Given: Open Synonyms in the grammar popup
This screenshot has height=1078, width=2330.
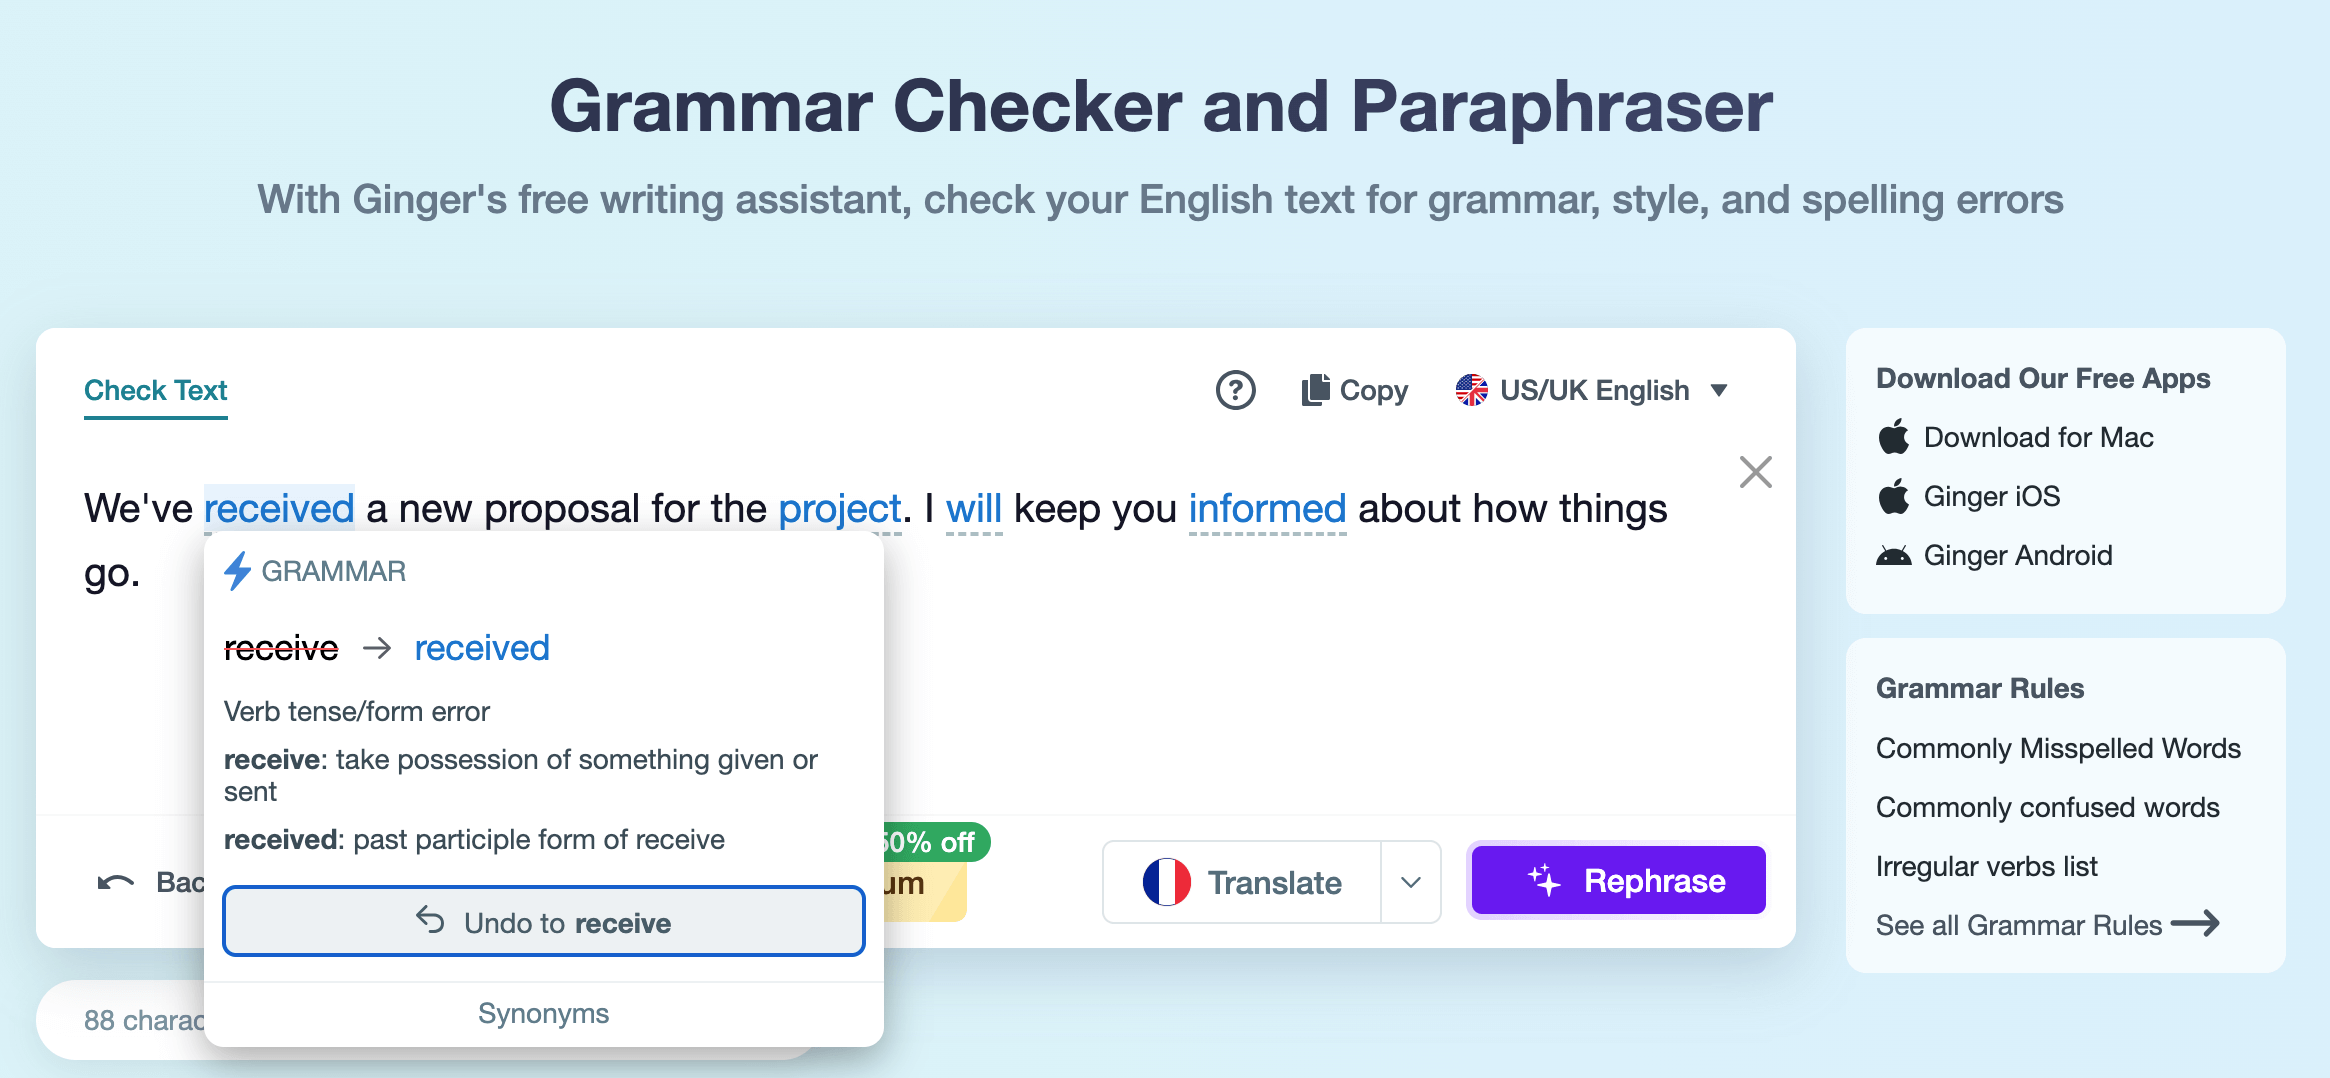Looking at the screenshot, I should (x=543, y=1013).
